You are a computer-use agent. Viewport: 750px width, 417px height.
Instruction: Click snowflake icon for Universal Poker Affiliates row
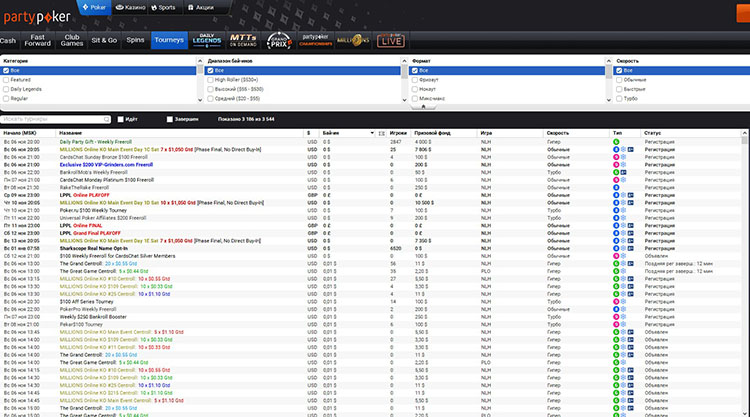[x=623, y=218]
